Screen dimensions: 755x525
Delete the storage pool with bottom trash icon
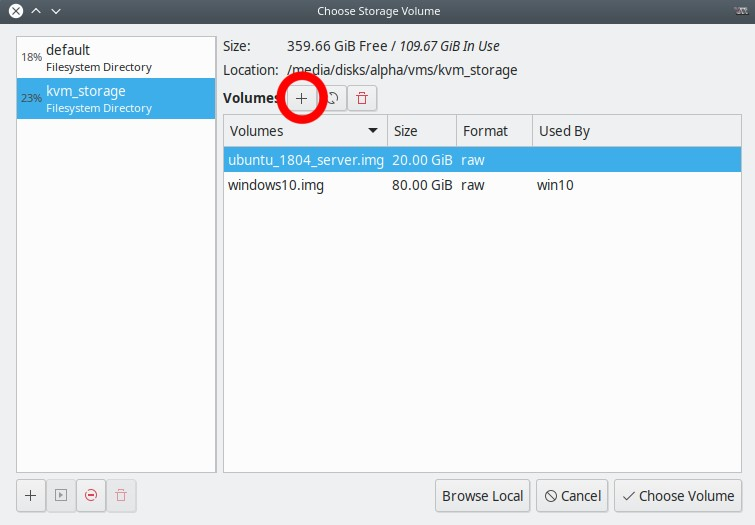[121, 495]
